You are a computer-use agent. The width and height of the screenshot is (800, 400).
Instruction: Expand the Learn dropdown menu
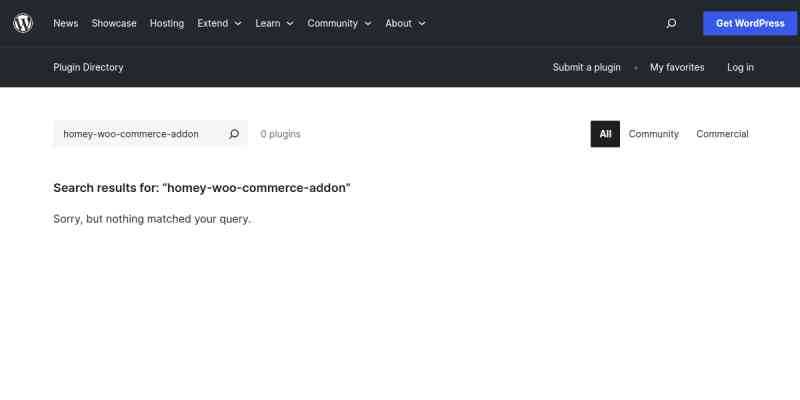click(x=274, y=23)
